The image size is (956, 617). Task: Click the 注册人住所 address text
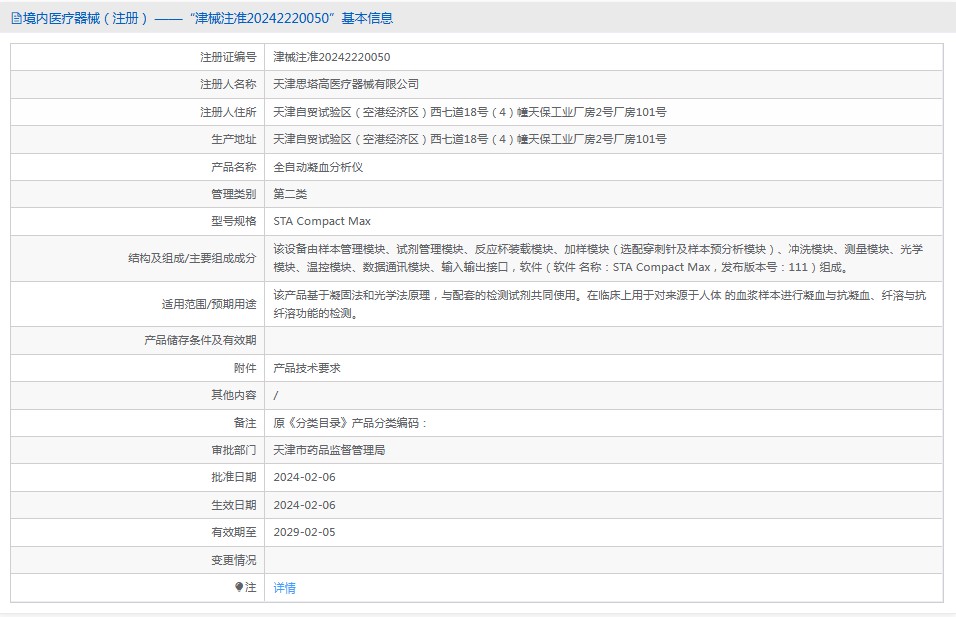pos(469,112)
